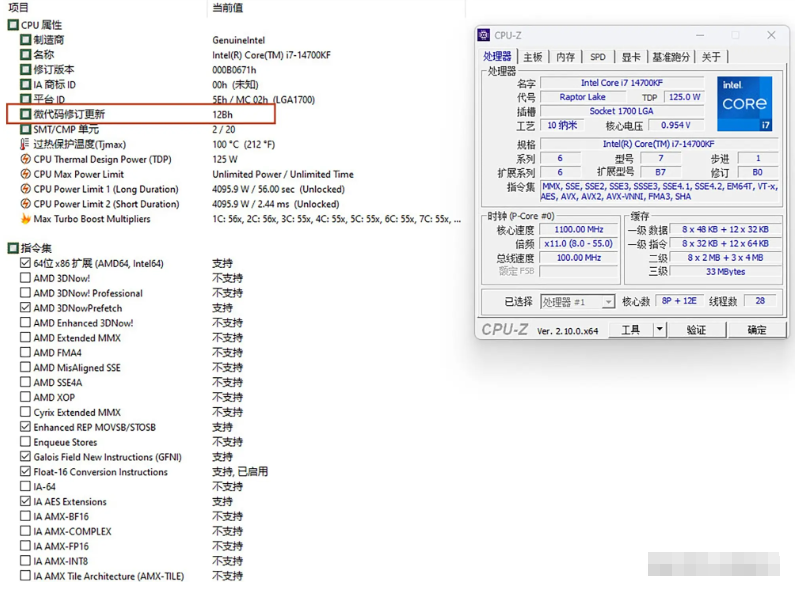
Task: Select the 4095.9 W / 56.00 sec value
Action: pos(278,189)
